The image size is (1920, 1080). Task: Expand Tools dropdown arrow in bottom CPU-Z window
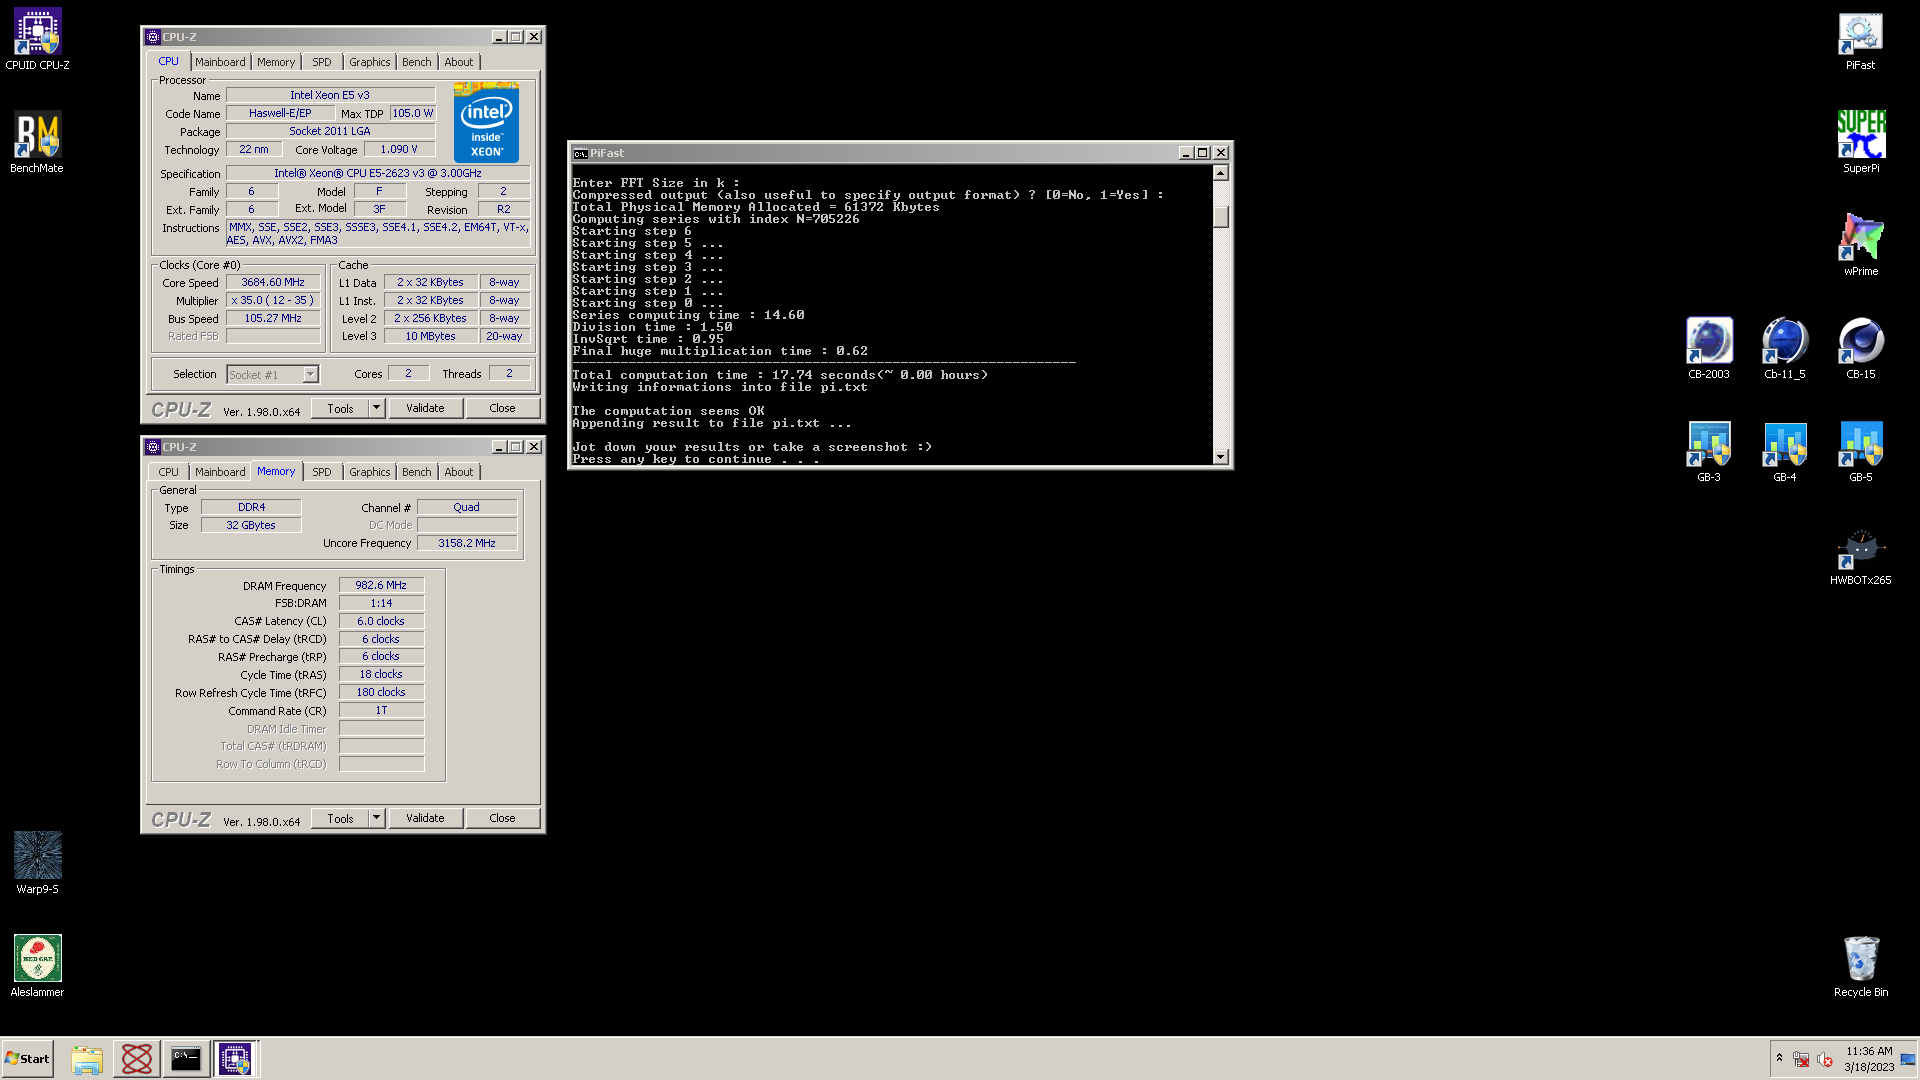(377, 818)
